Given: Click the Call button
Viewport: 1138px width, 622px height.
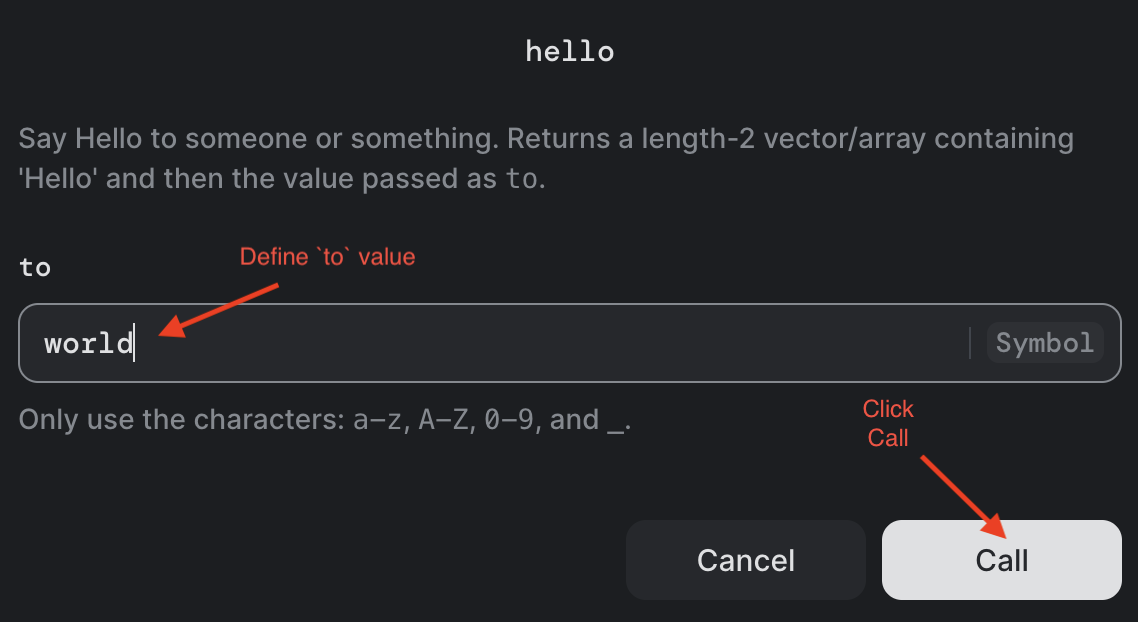Looking at the screenshot, I should click(1001, 560).
